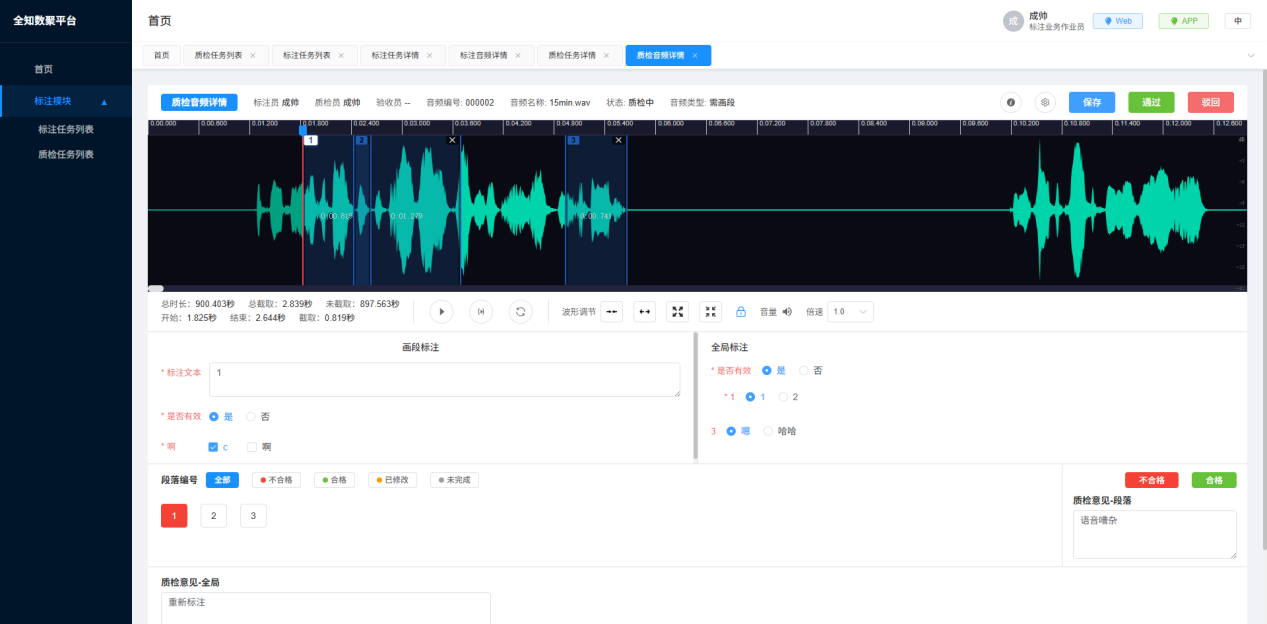1267x624 pixels.
Task: Click the 质检意见-段落 text box
Action: pos(1155,535)
